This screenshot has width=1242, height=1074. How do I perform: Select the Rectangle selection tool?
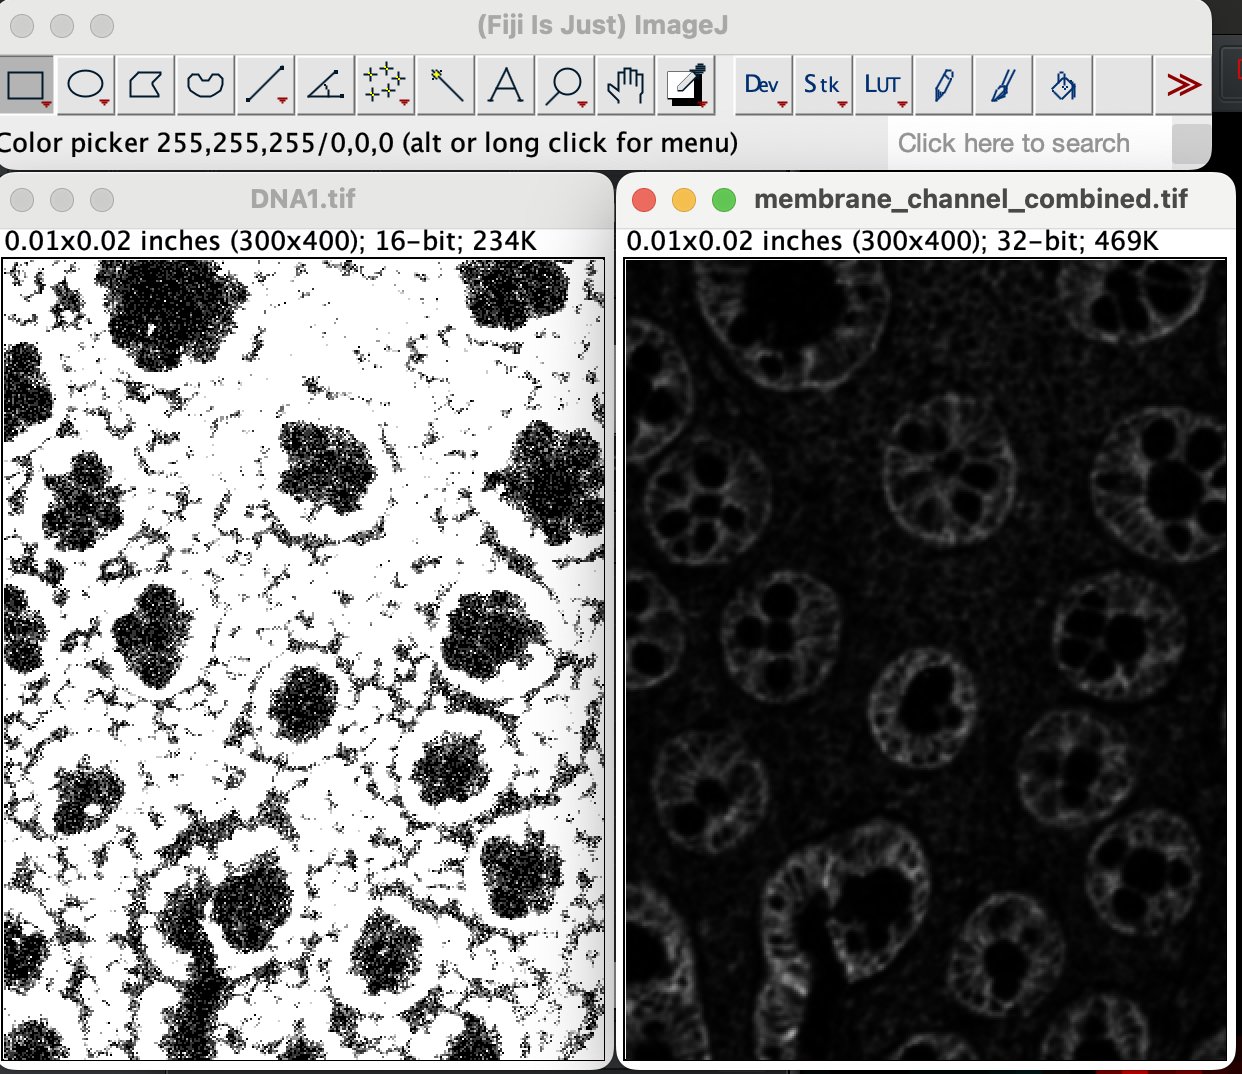tap(26, 85)
